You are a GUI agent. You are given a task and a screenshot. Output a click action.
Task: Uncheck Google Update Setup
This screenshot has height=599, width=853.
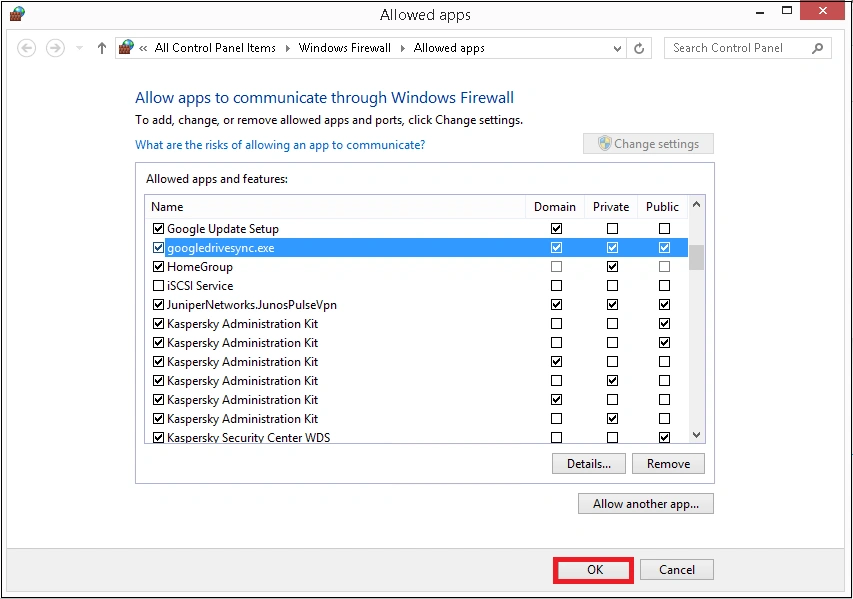coord(157,228)
